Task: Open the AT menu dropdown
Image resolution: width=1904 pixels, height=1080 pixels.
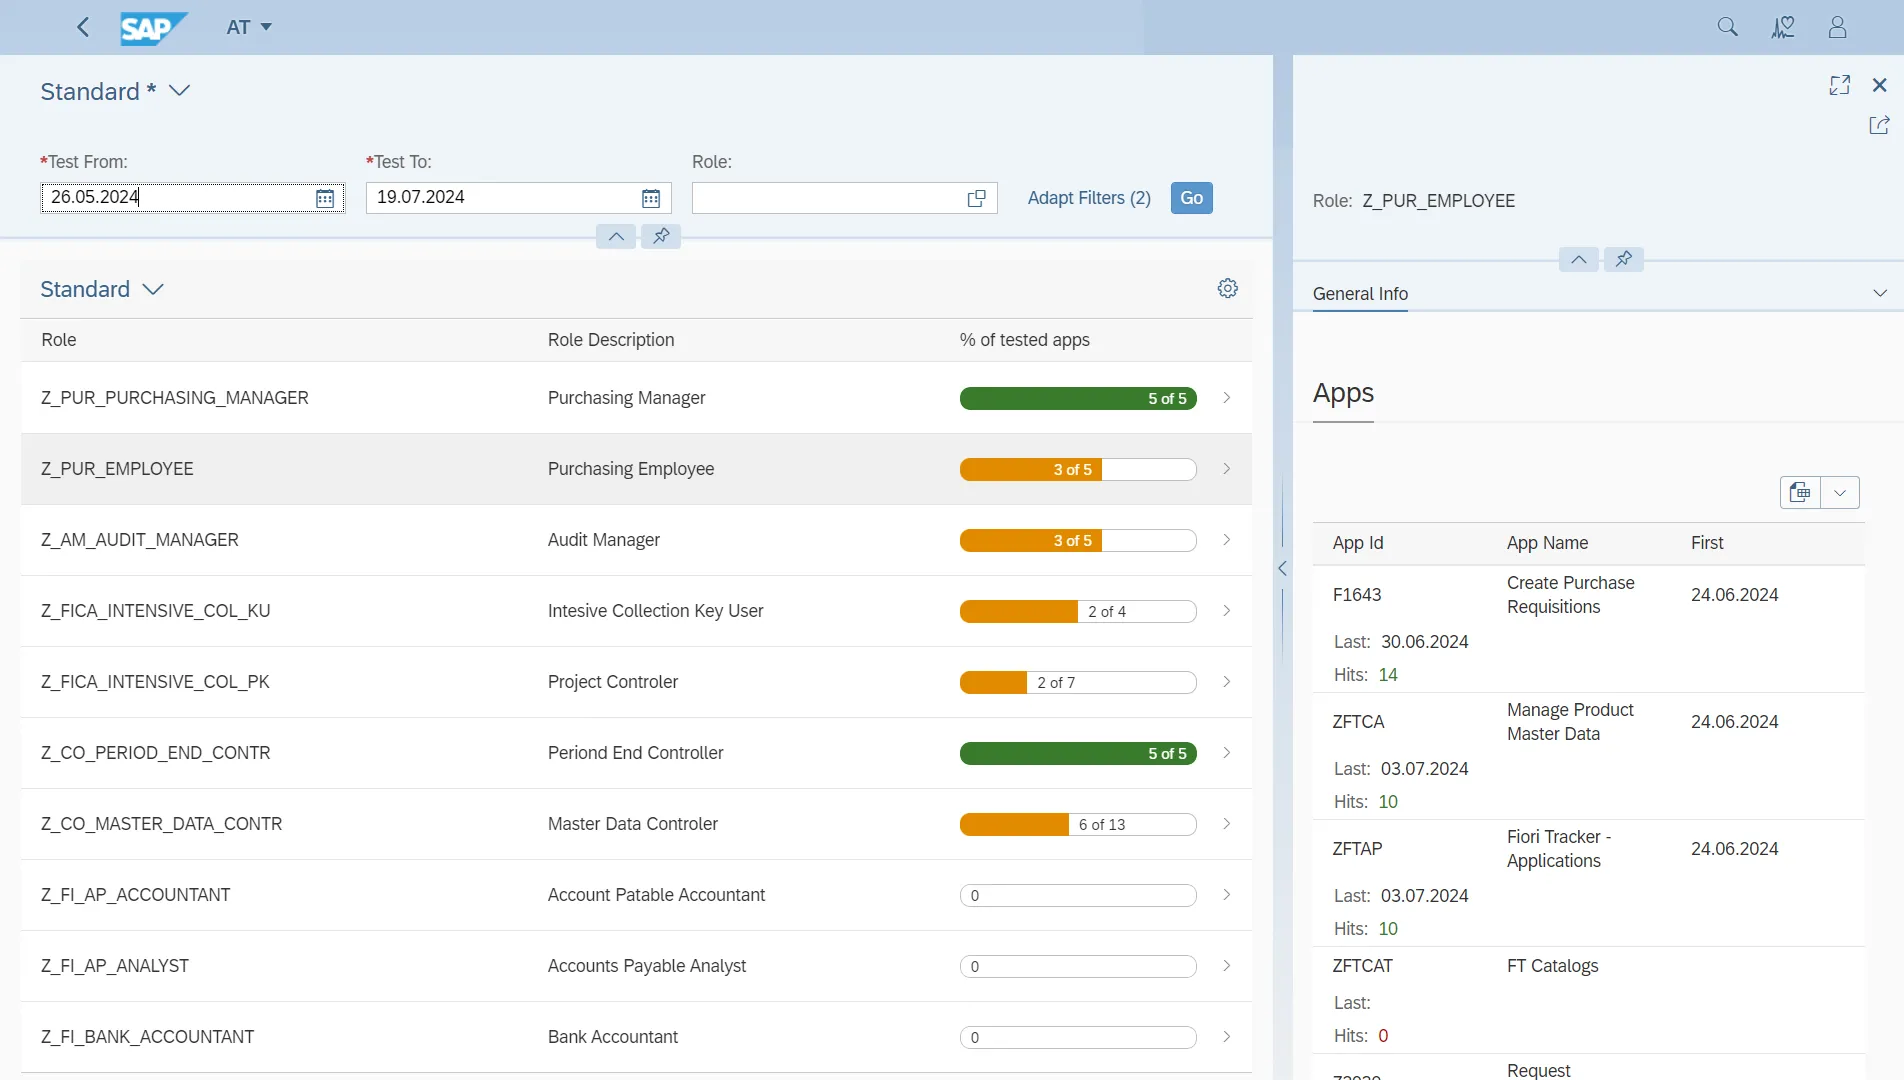Action: [249, 27]
